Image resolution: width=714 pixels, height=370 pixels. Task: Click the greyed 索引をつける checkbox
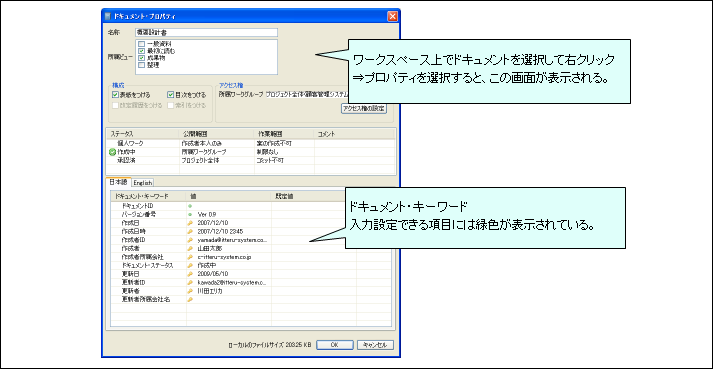[x=170, y=105]
